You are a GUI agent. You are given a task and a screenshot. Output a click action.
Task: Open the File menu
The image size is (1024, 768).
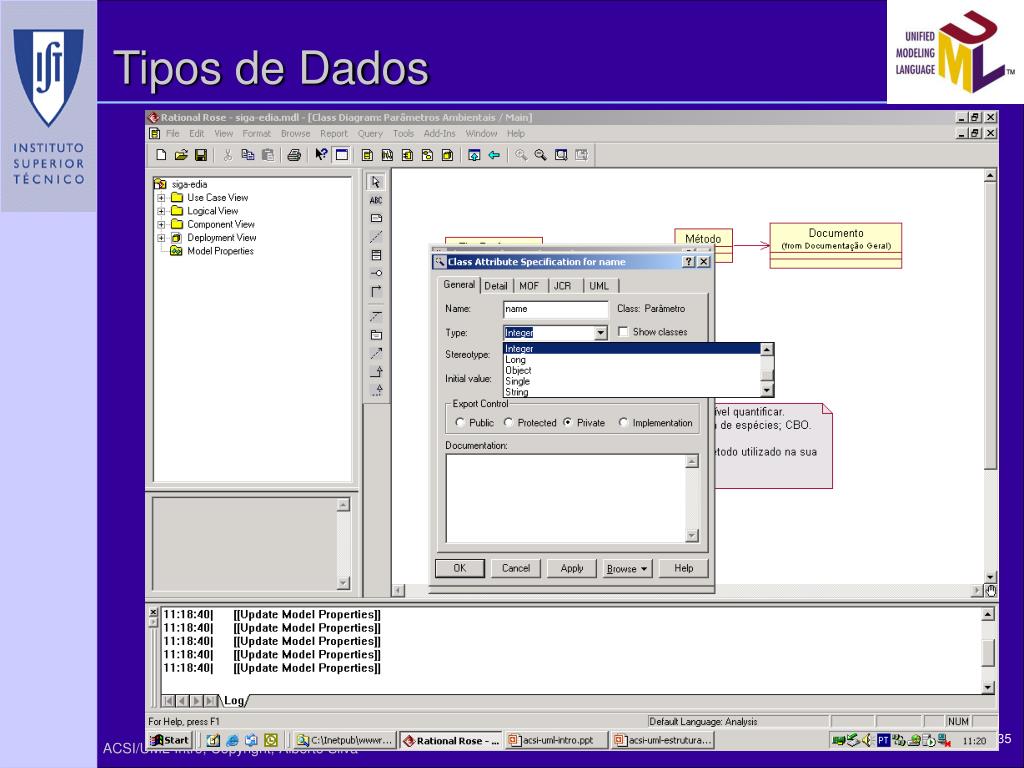172,133
